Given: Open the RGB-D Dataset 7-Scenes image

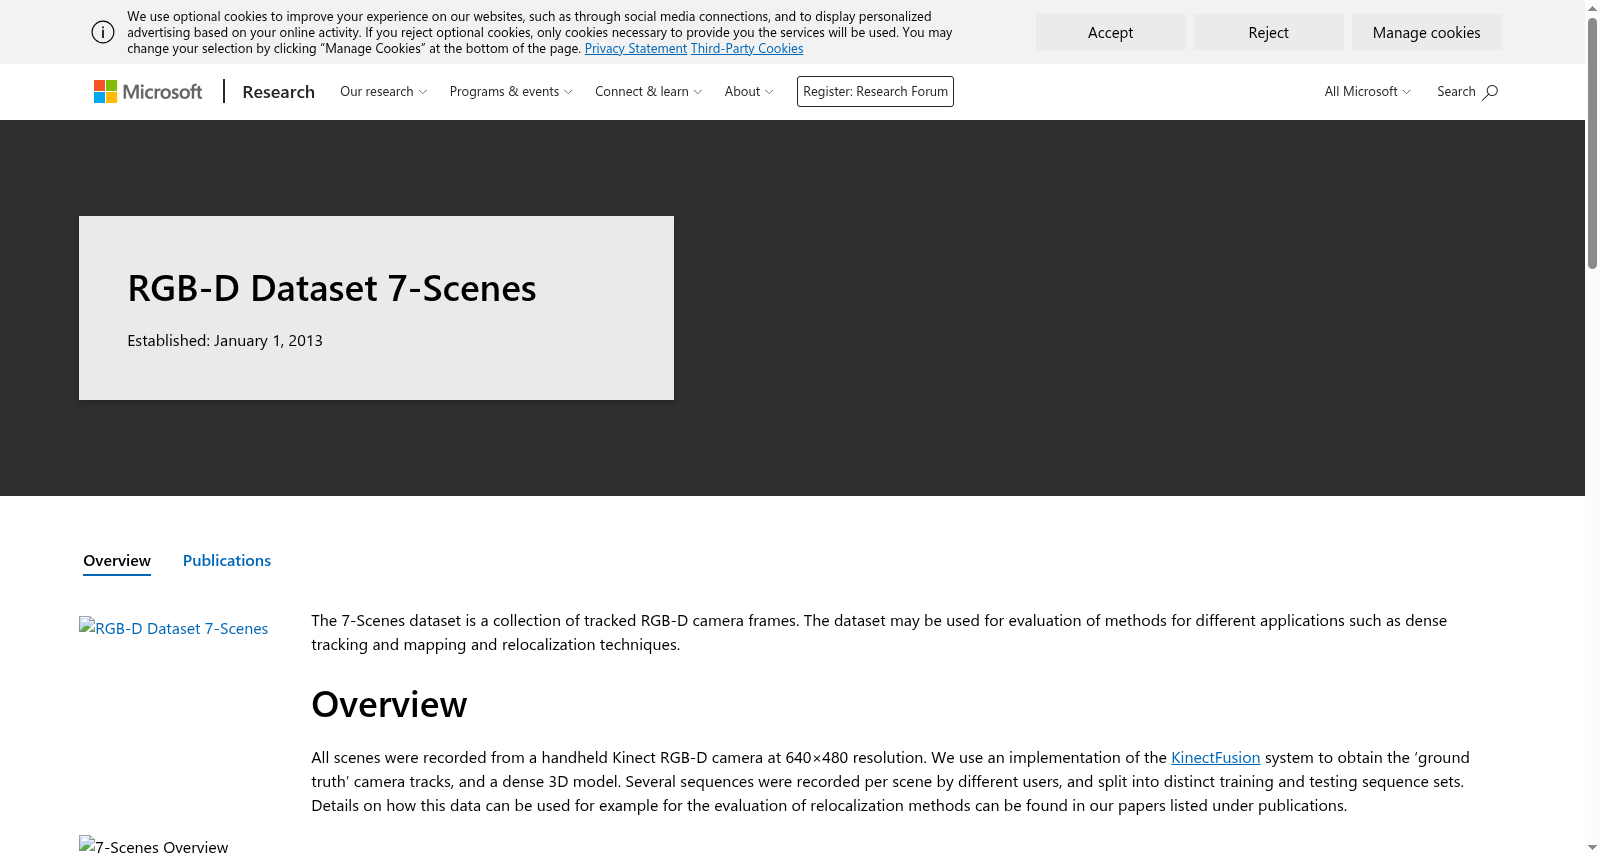Looking at the screenshot, I should tap(174, 628).
